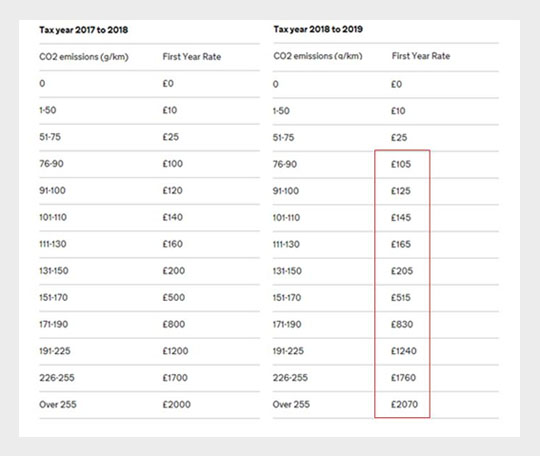Select the £1760 rate cell
Screen dimensions: 540x456
(x=403, y=377)
